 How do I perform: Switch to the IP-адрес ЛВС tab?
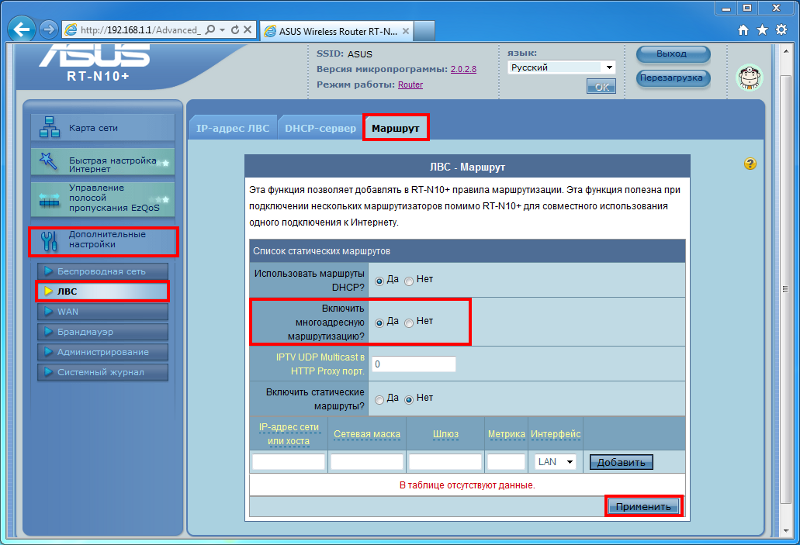coord(233,128)
